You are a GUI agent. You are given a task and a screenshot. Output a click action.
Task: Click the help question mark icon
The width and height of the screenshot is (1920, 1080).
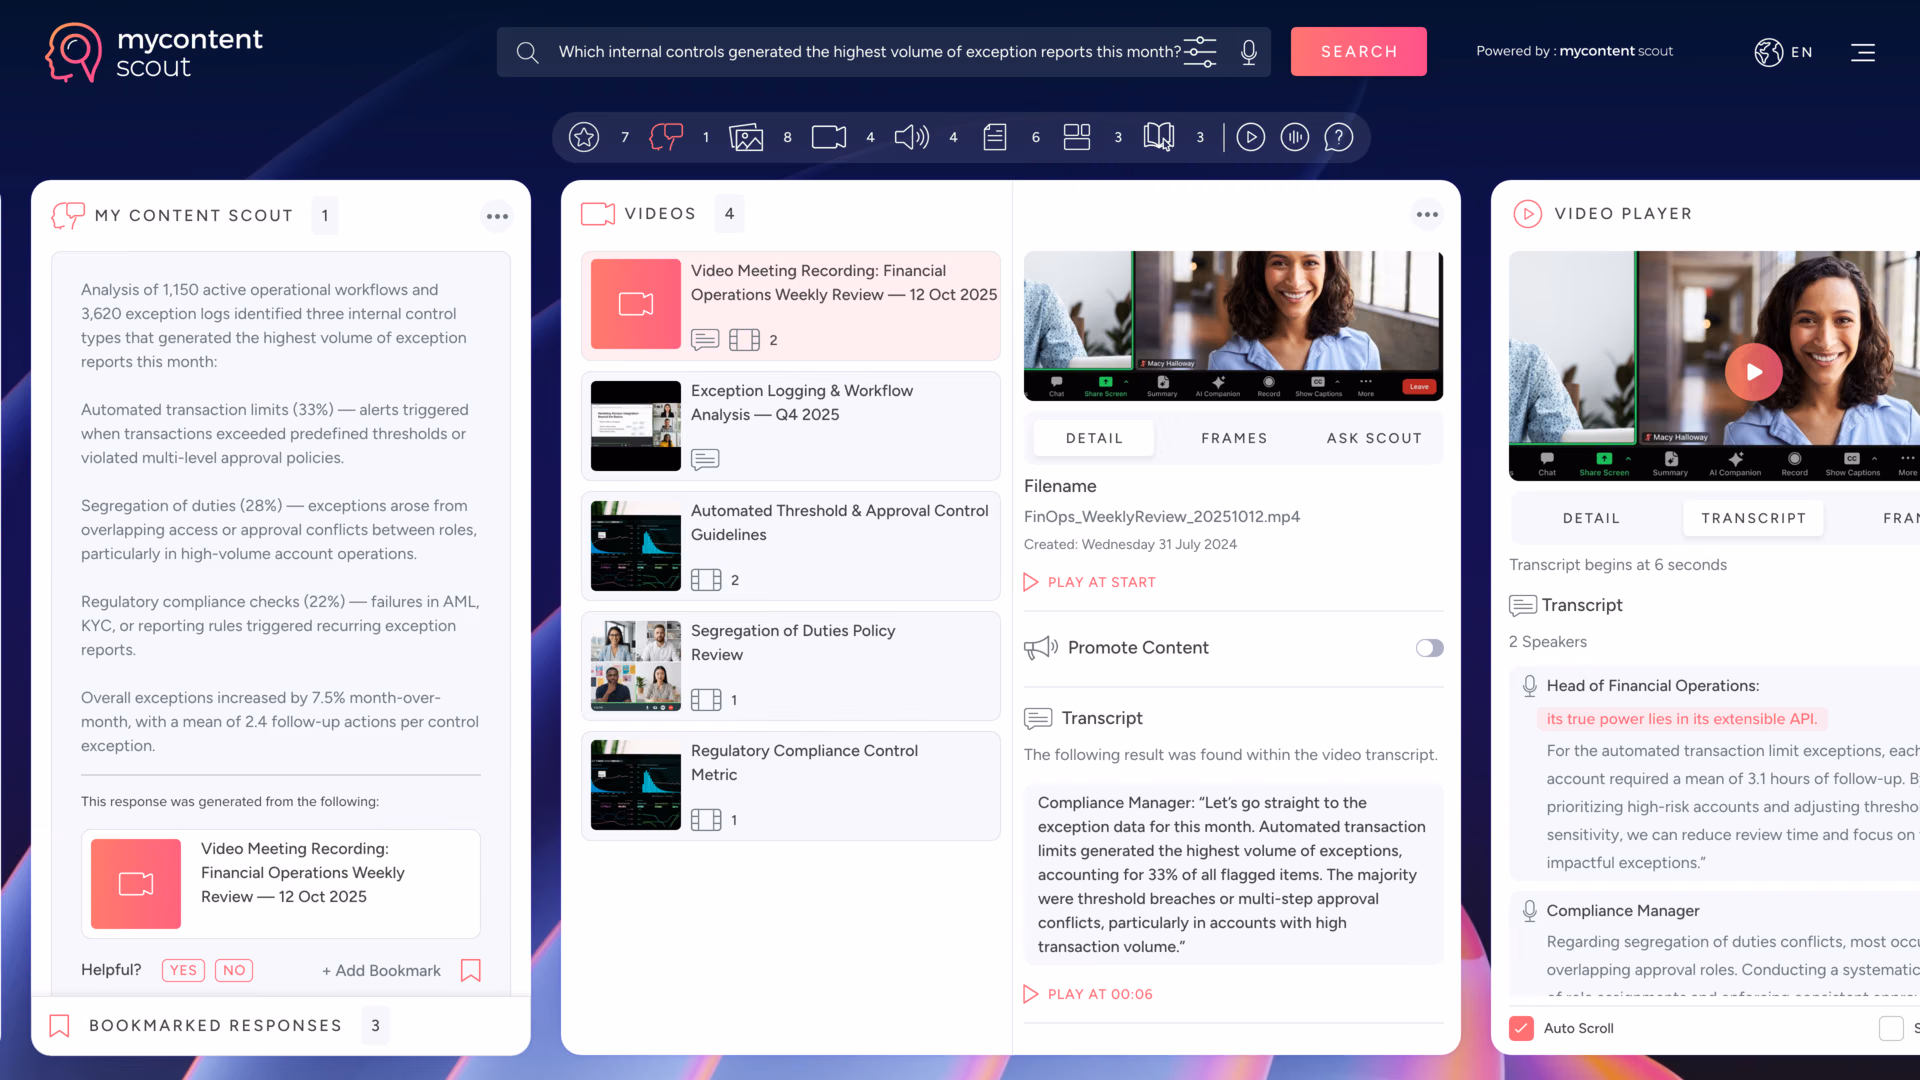pyautogui.click(x=1338, y=137)
